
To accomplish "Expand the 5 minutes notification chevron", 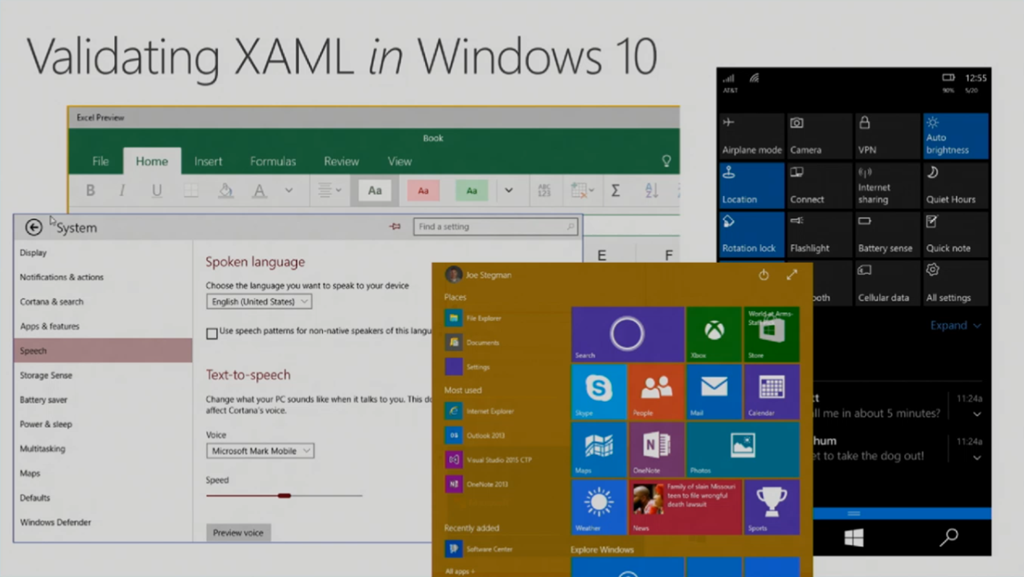I will pos(977,414).
